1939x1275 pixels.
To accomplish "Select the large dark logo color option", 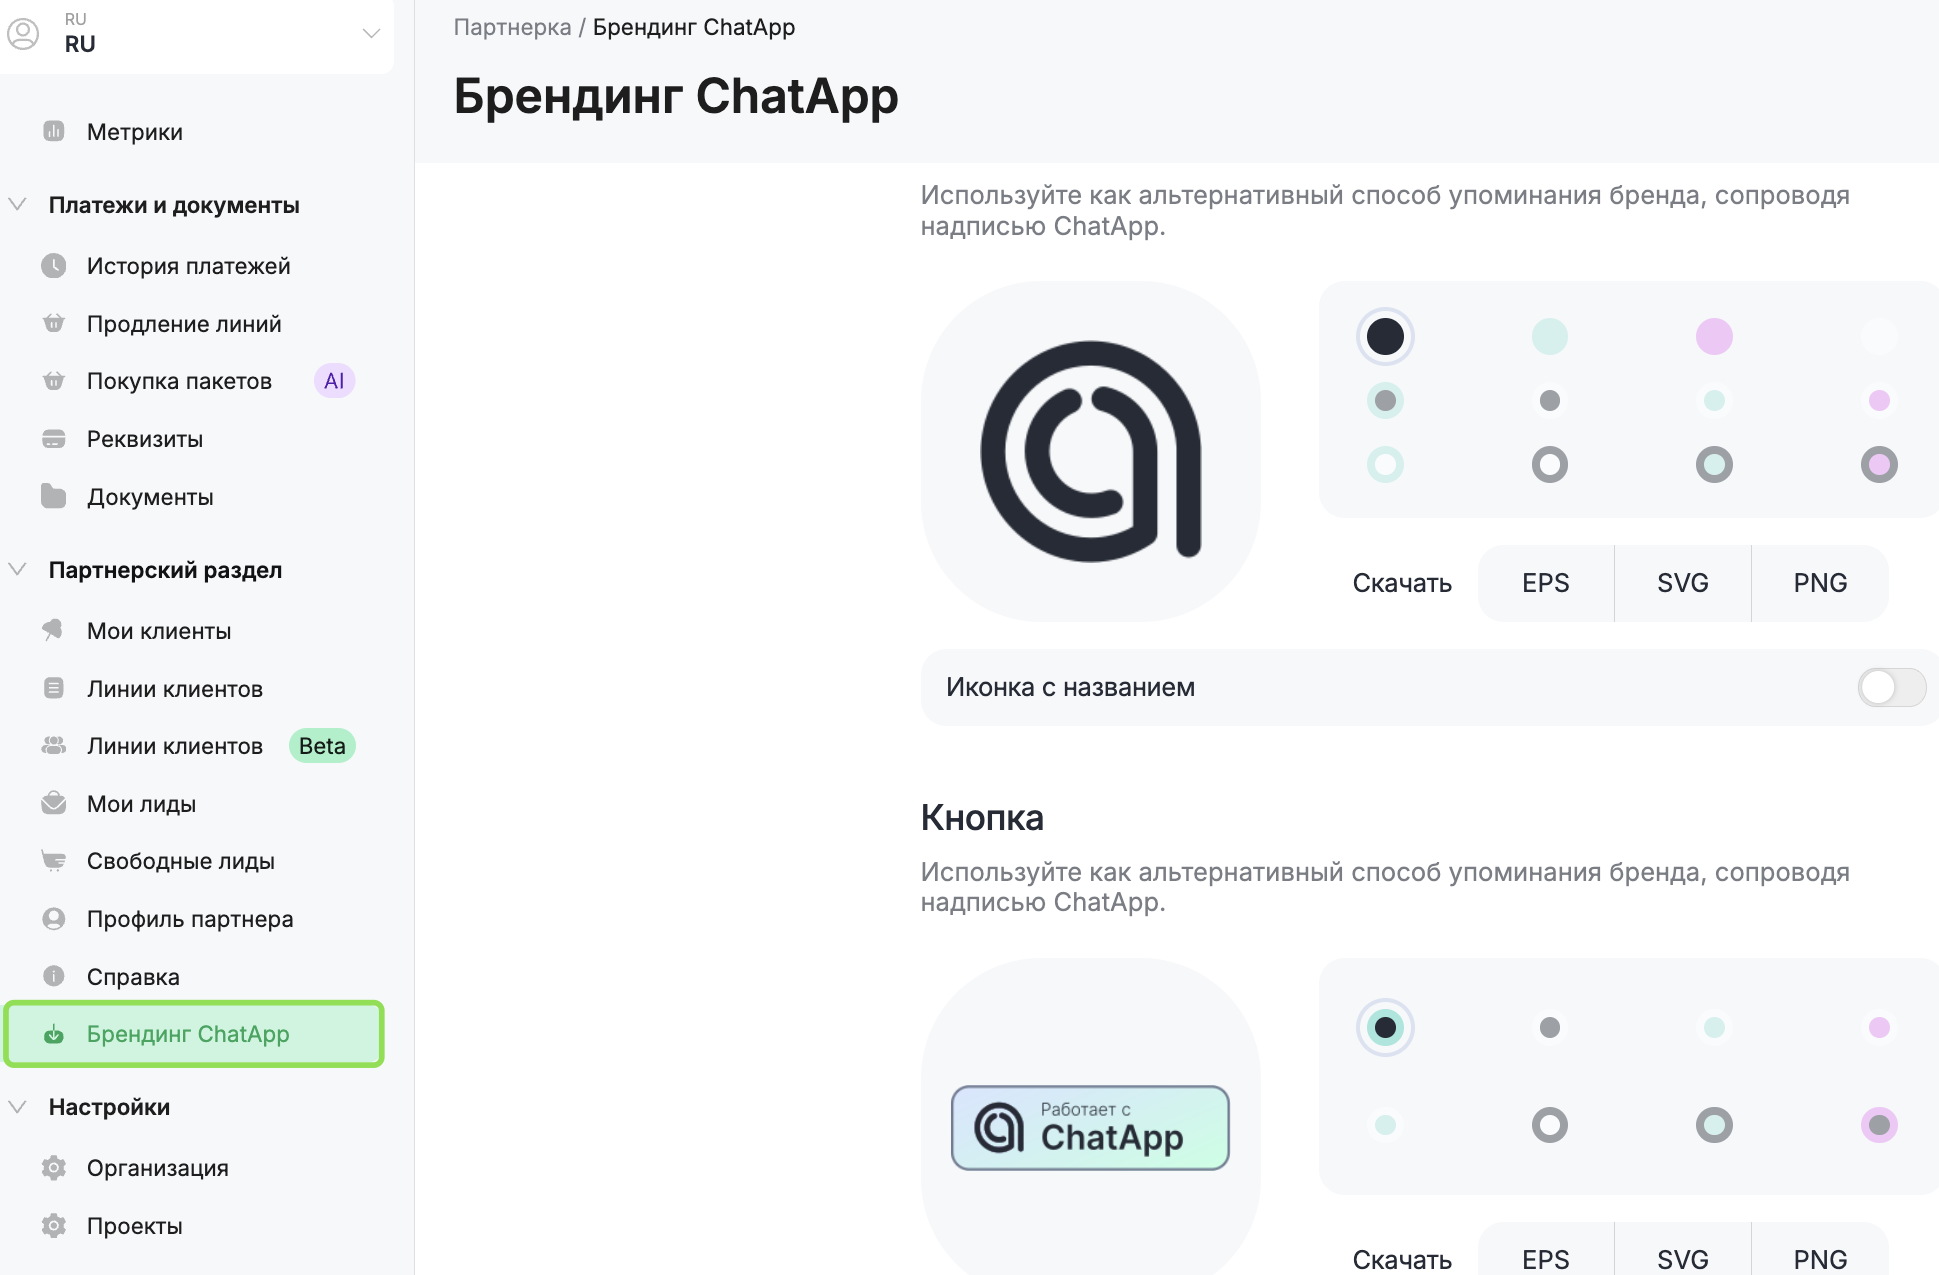I will tap(1385, 337).
